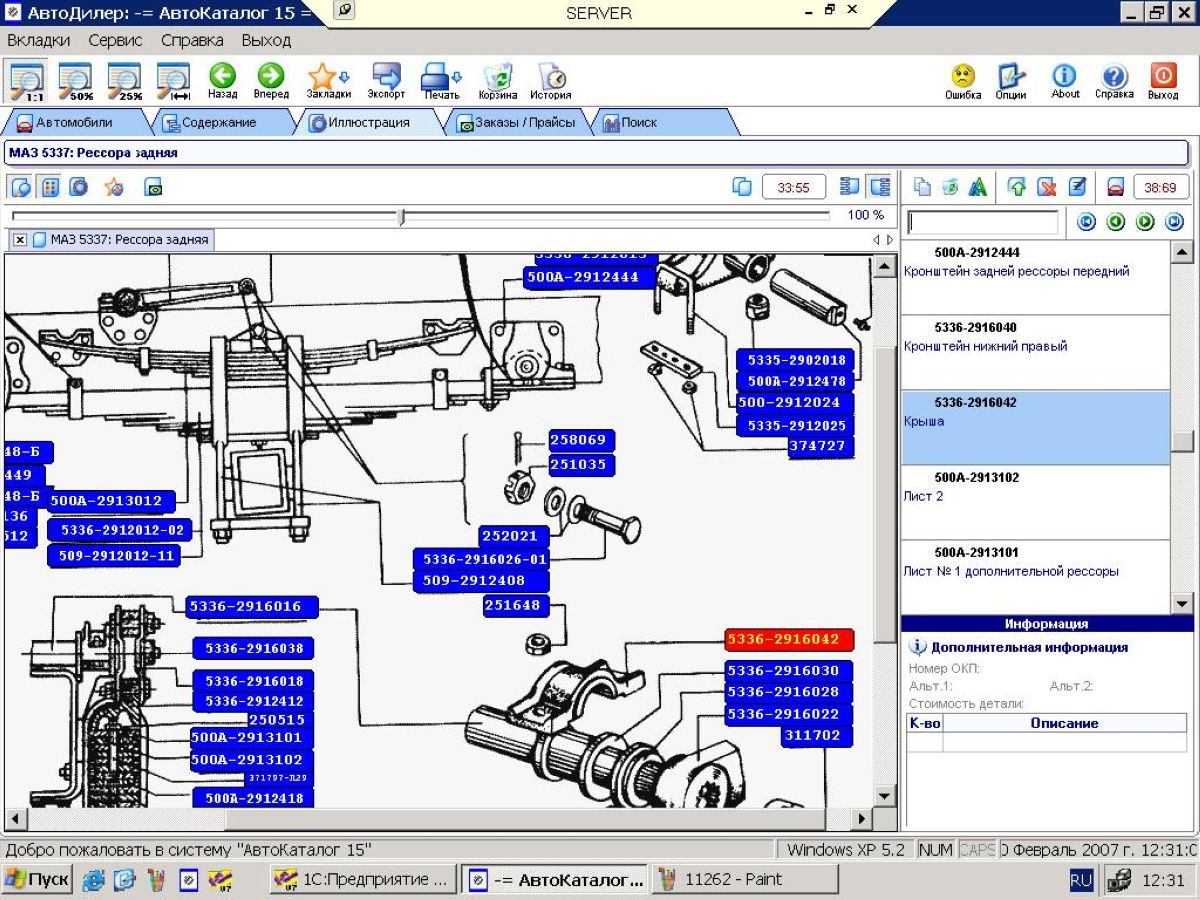Open Печать print dropdown
Image resolution: width=1200 pixels, height=900 pixels.
441,81
